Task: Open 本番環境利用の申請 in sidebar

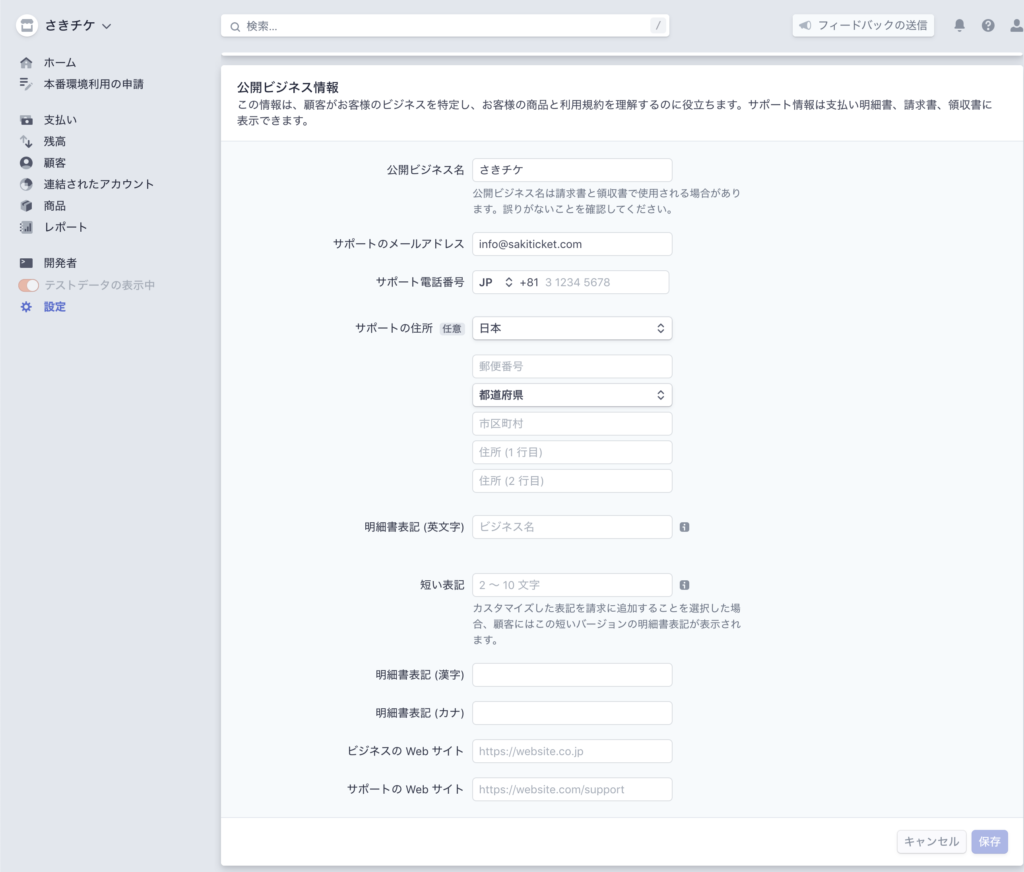Action: tap(93, 84)
